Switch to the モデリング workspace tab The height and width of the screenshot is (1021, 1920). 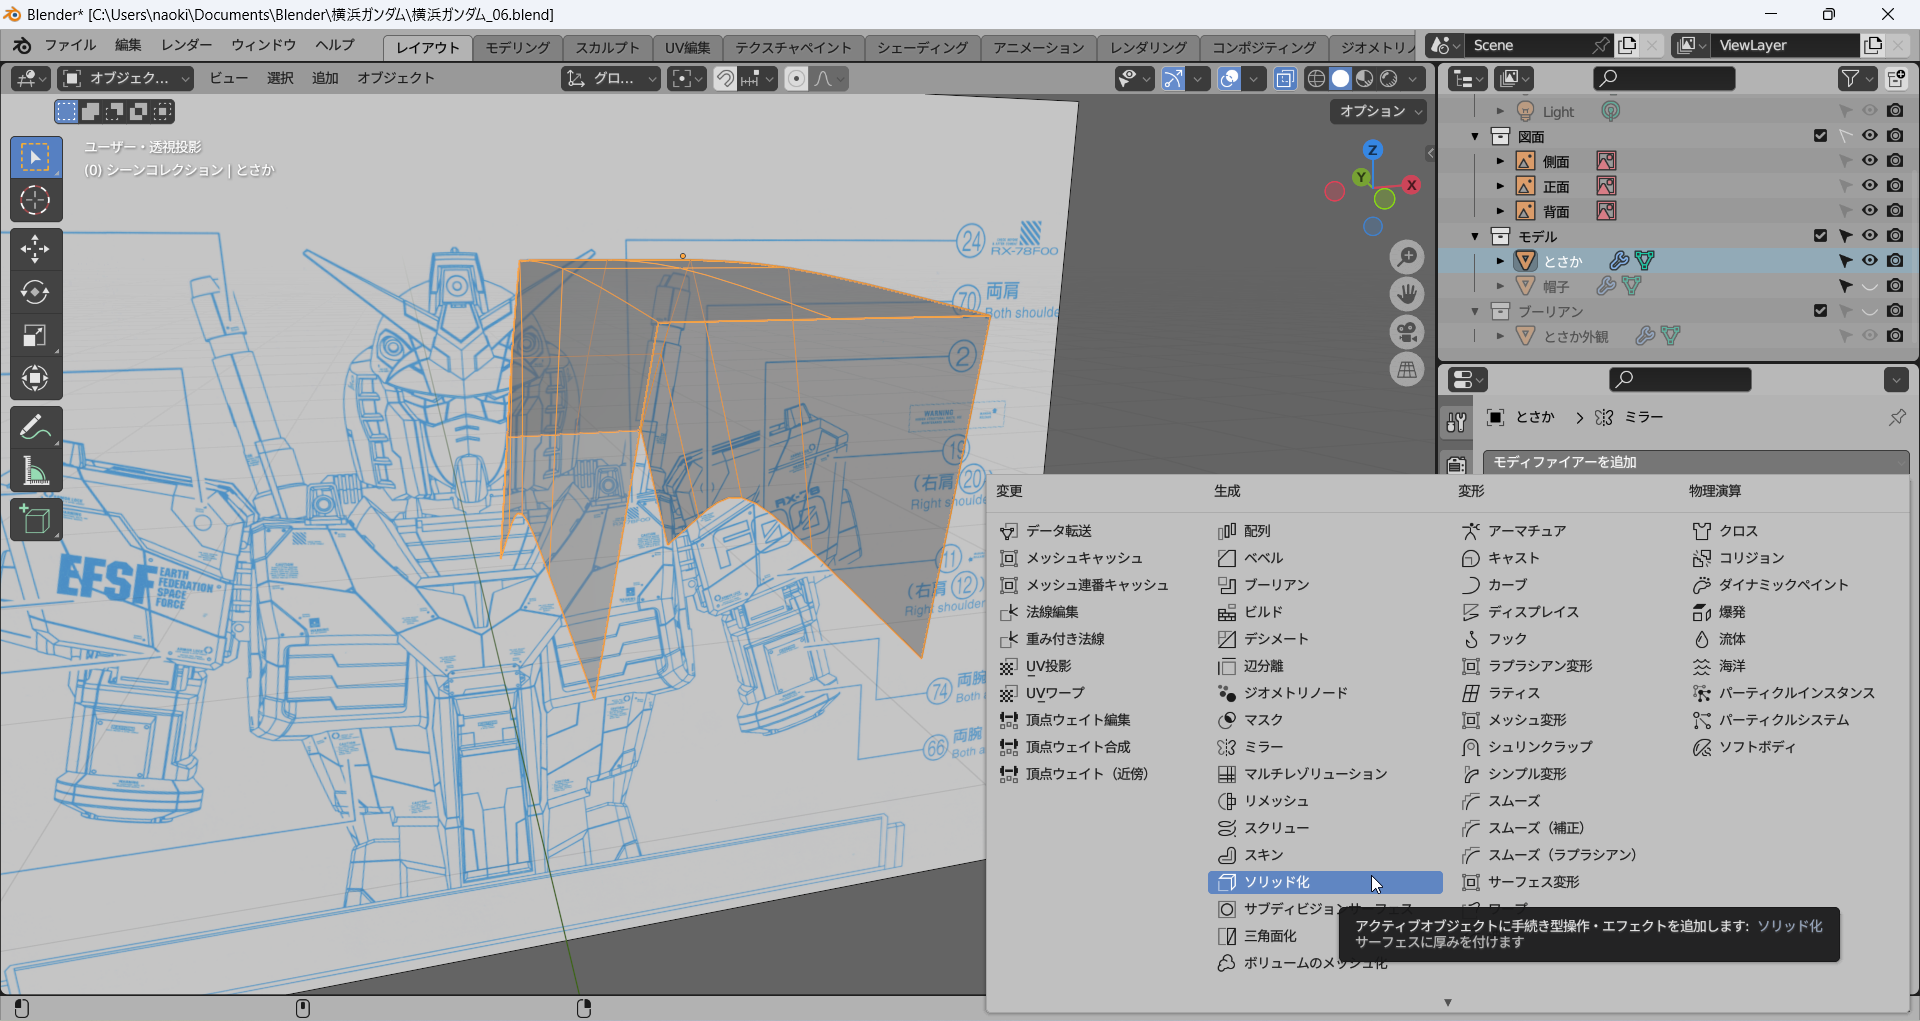coord(517,48)
